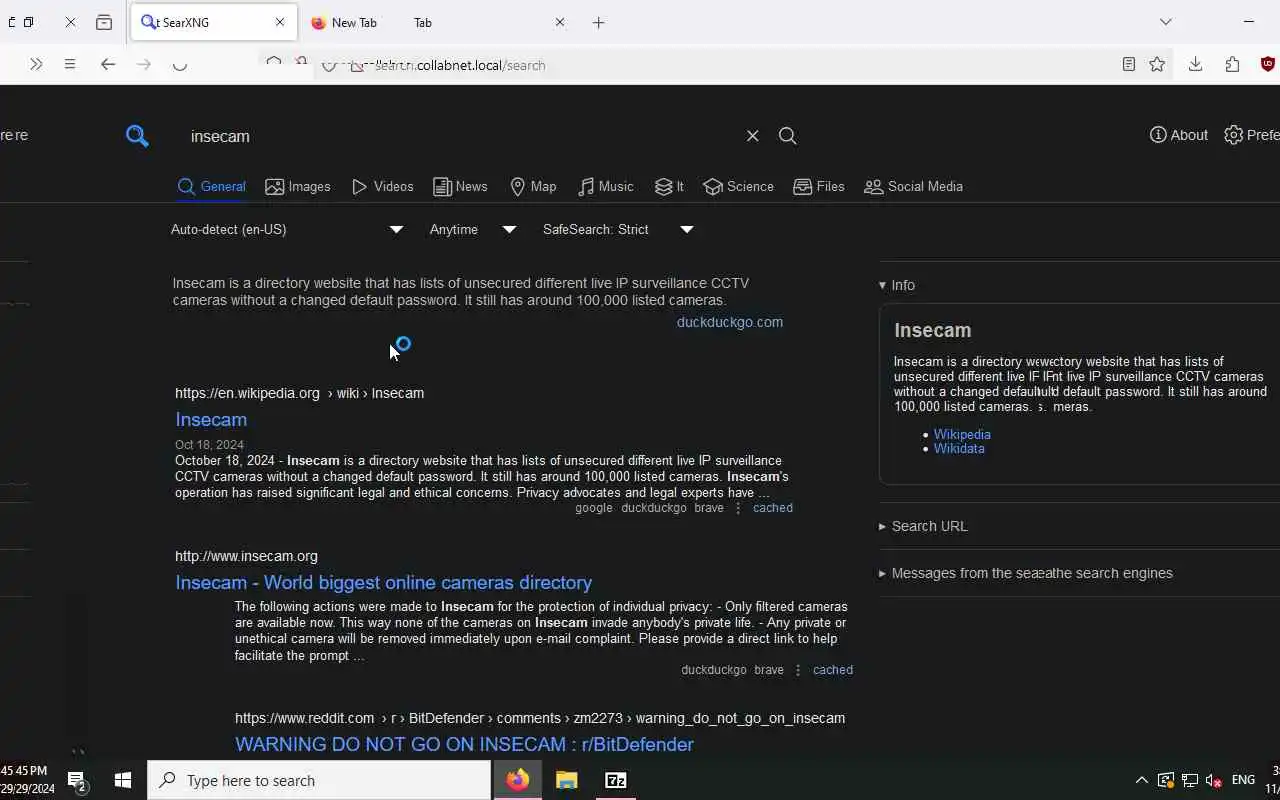
Task: Click the taskbar search box
Action: point(319,780)
